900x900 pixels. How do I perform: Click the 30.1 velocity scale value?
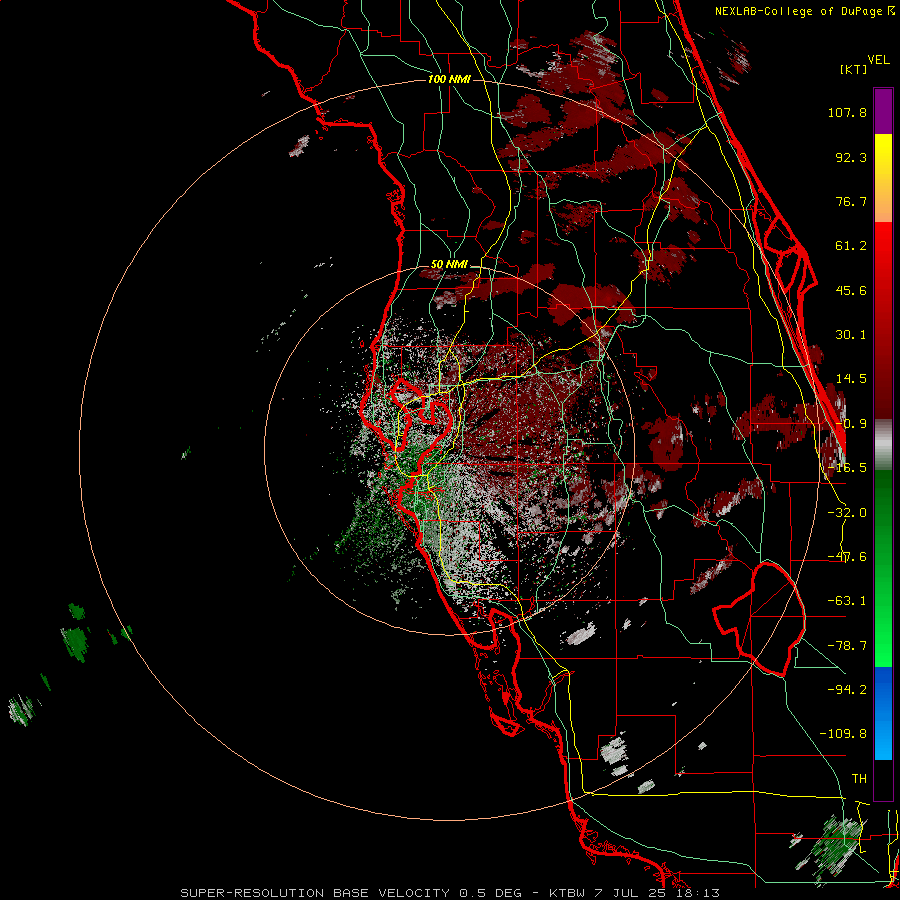pyautogui.click(x=851, y=335)
